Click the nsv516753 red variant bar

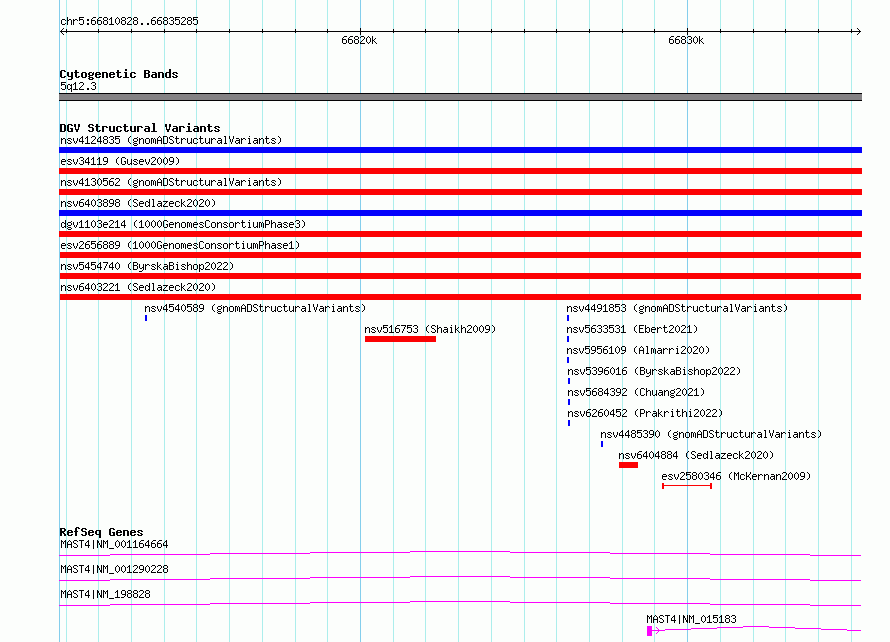pyautogui.click(x=400, y=339)
